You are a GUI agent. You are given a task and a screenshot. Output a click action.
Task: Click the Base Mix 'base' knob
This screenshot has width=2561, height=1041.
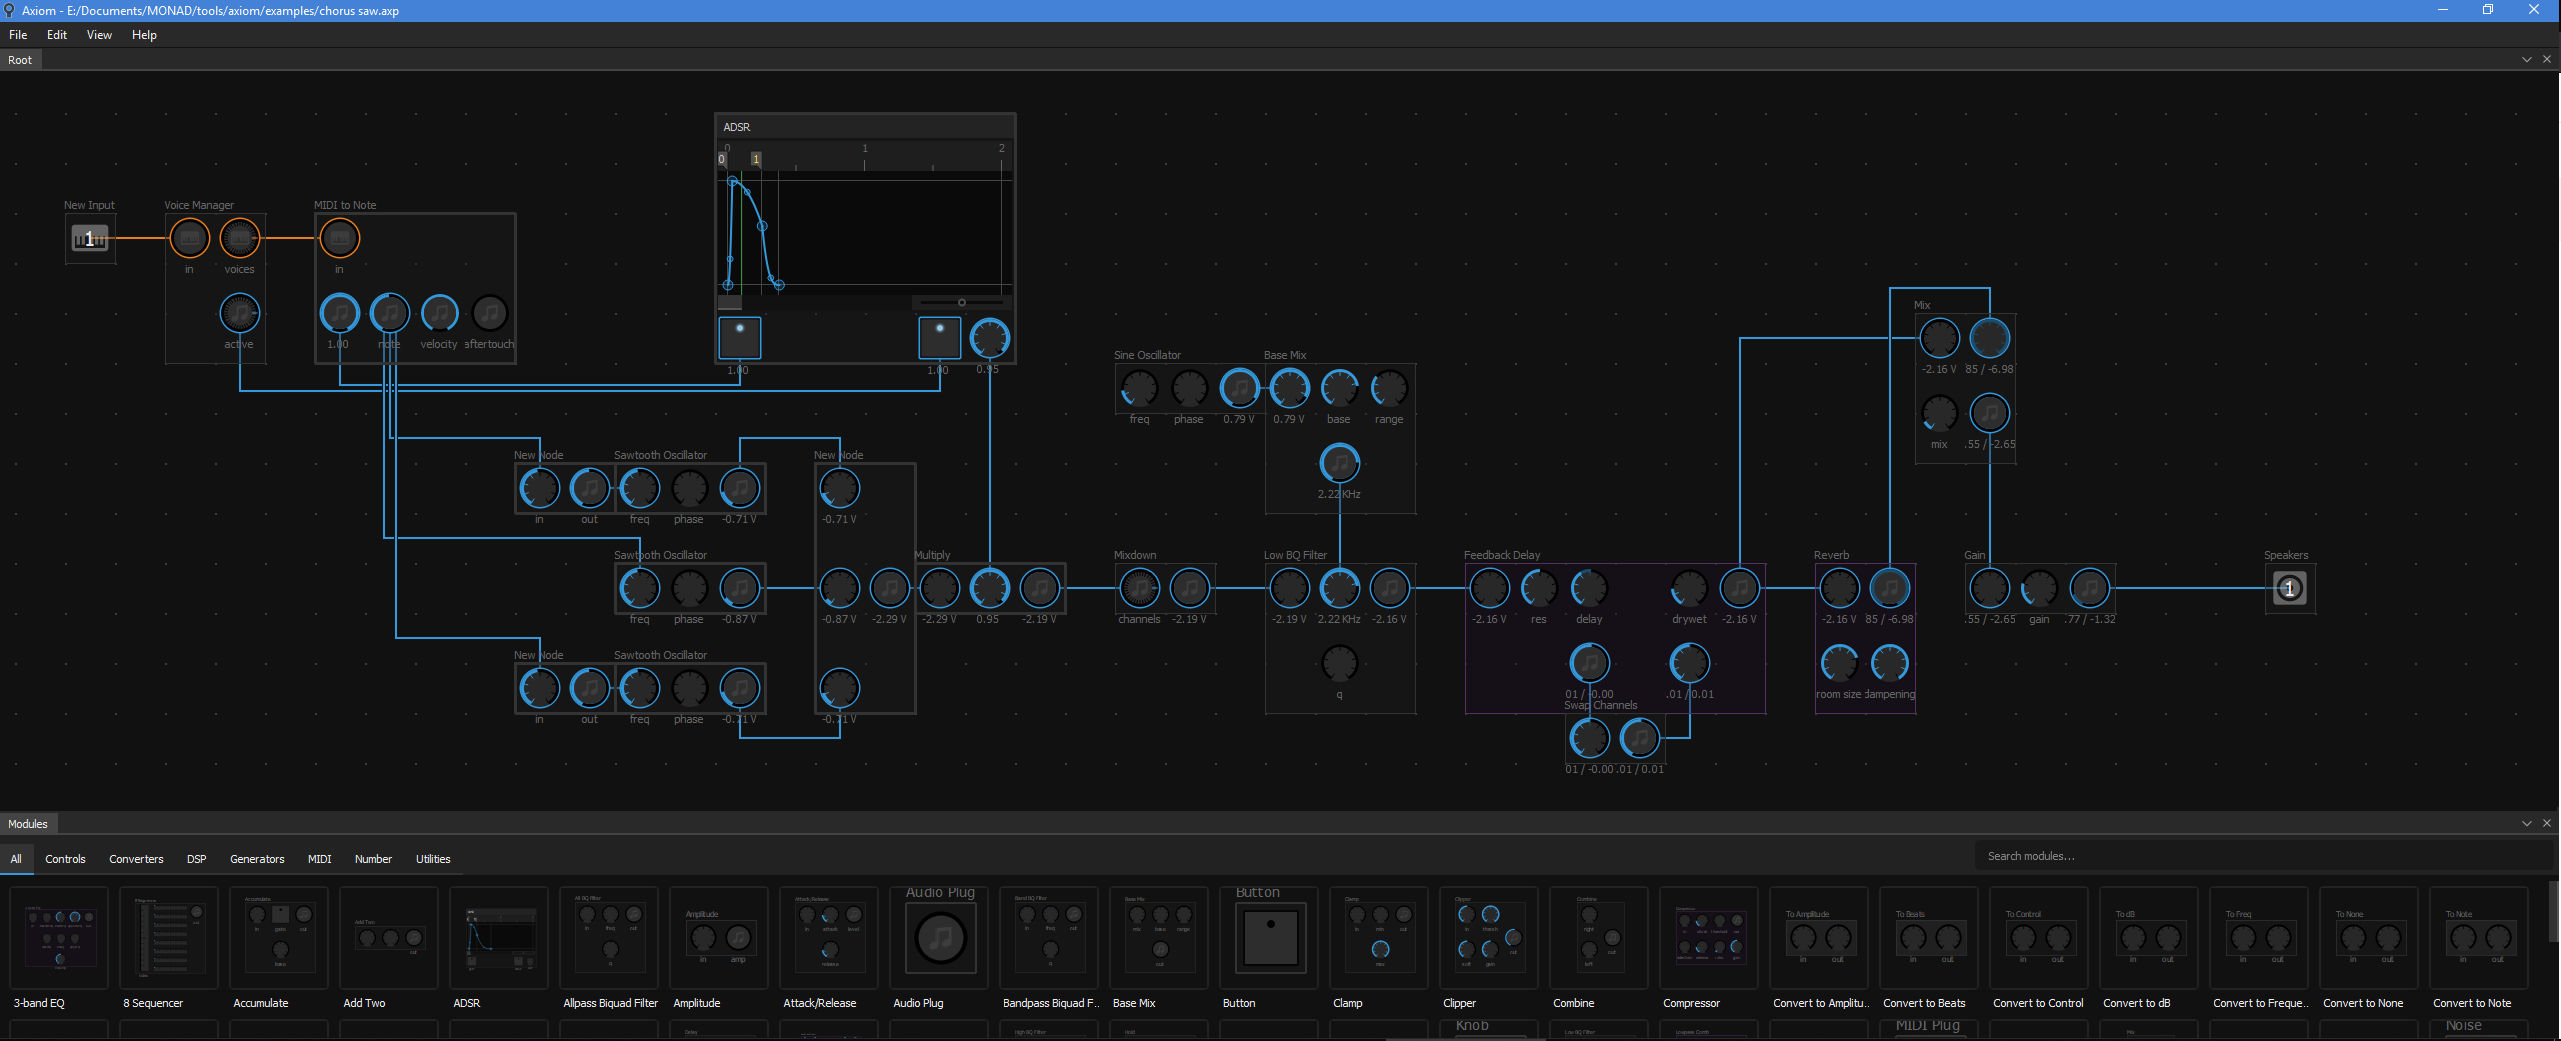(x=1339, y=388)
